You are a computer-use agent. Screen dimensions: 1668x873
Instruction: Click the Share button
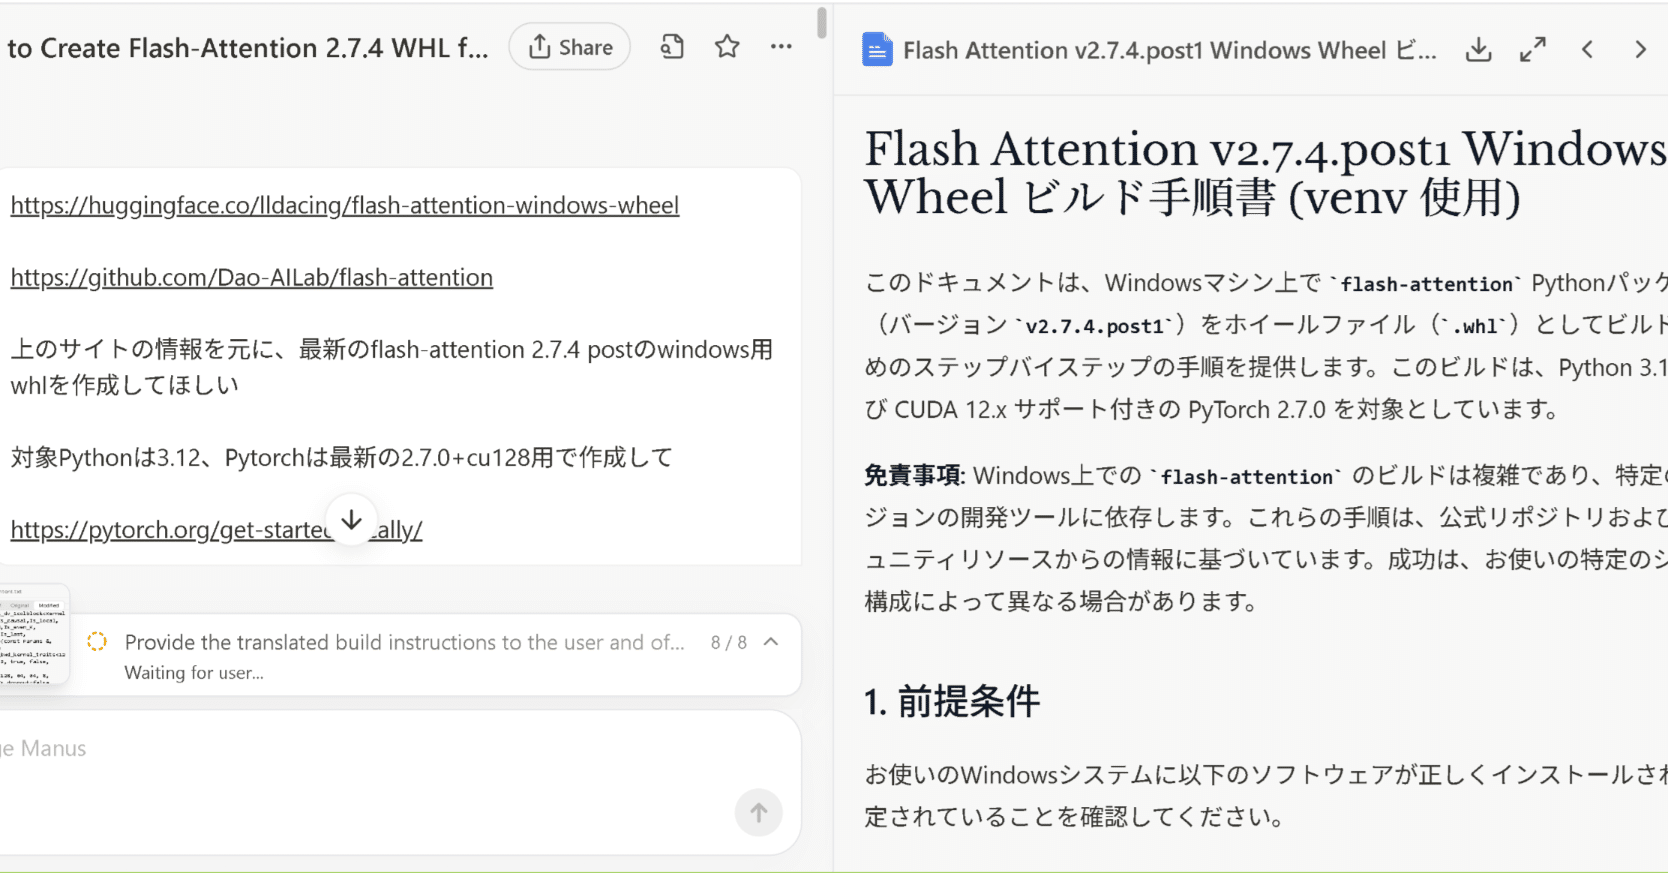coord(569,47)
